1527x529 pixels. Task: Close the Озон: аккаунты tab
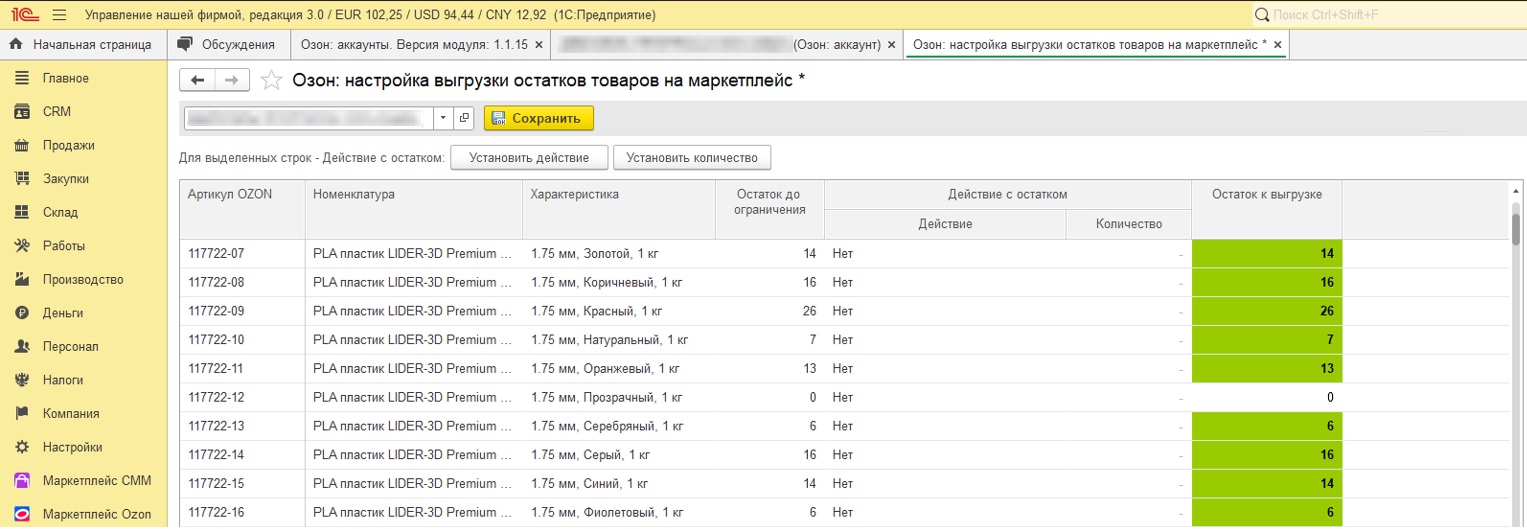[539, 45]
